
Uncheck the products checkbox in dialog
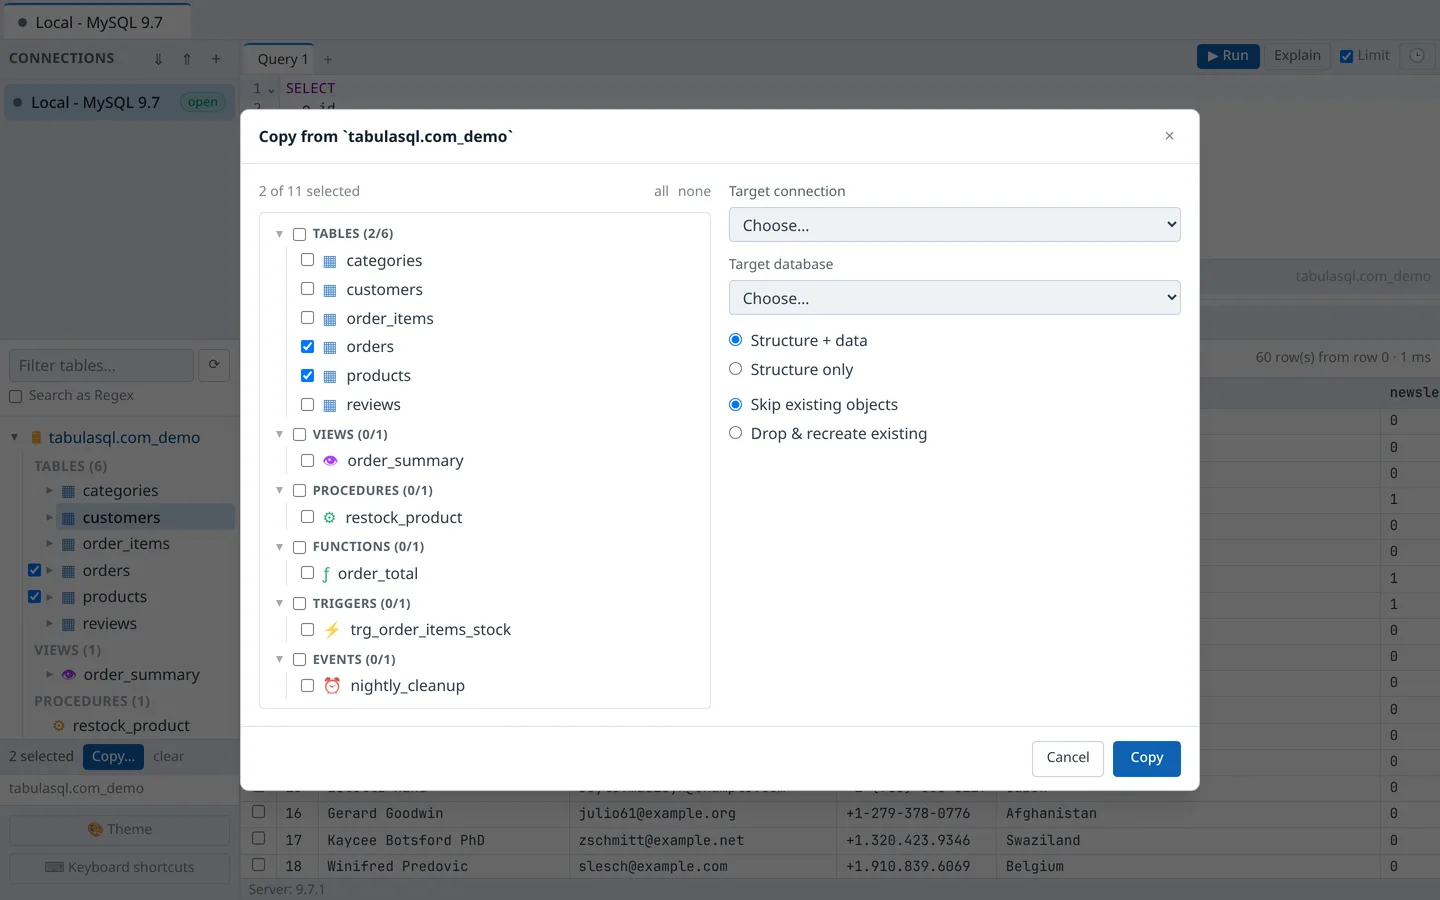click(308, 376)
